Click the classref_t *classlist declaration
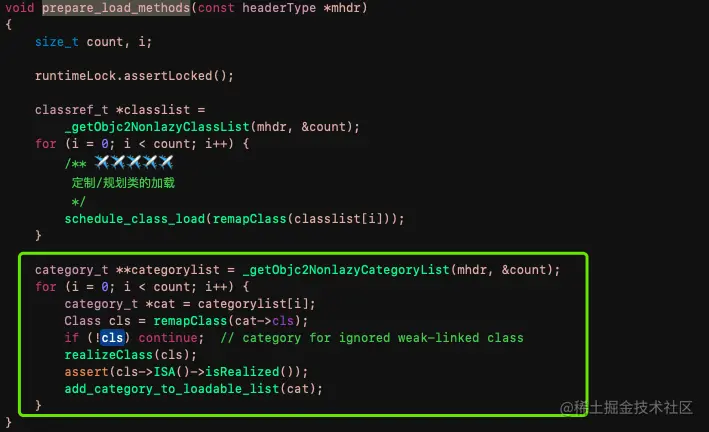Screen dimensions: 709x432 pos(120,109)
